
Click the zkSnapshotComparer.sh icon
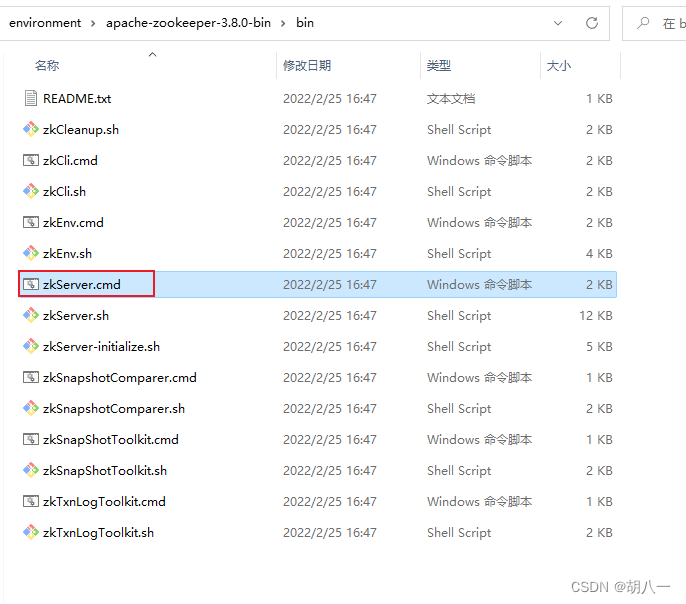tap(31, 408)
